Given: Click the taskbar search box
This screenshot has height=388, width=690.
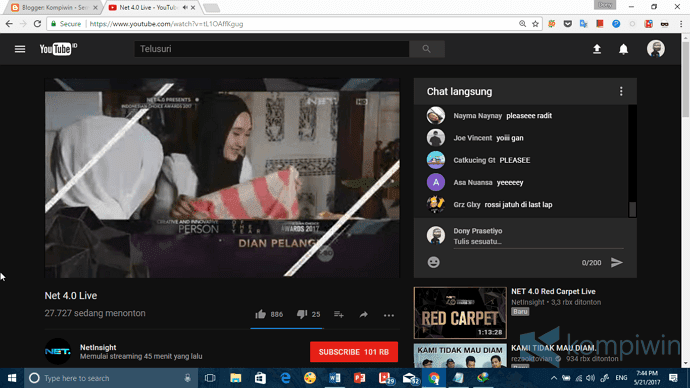Looking at the screenshot, I should pyautogui.click(x=111, y=378).
